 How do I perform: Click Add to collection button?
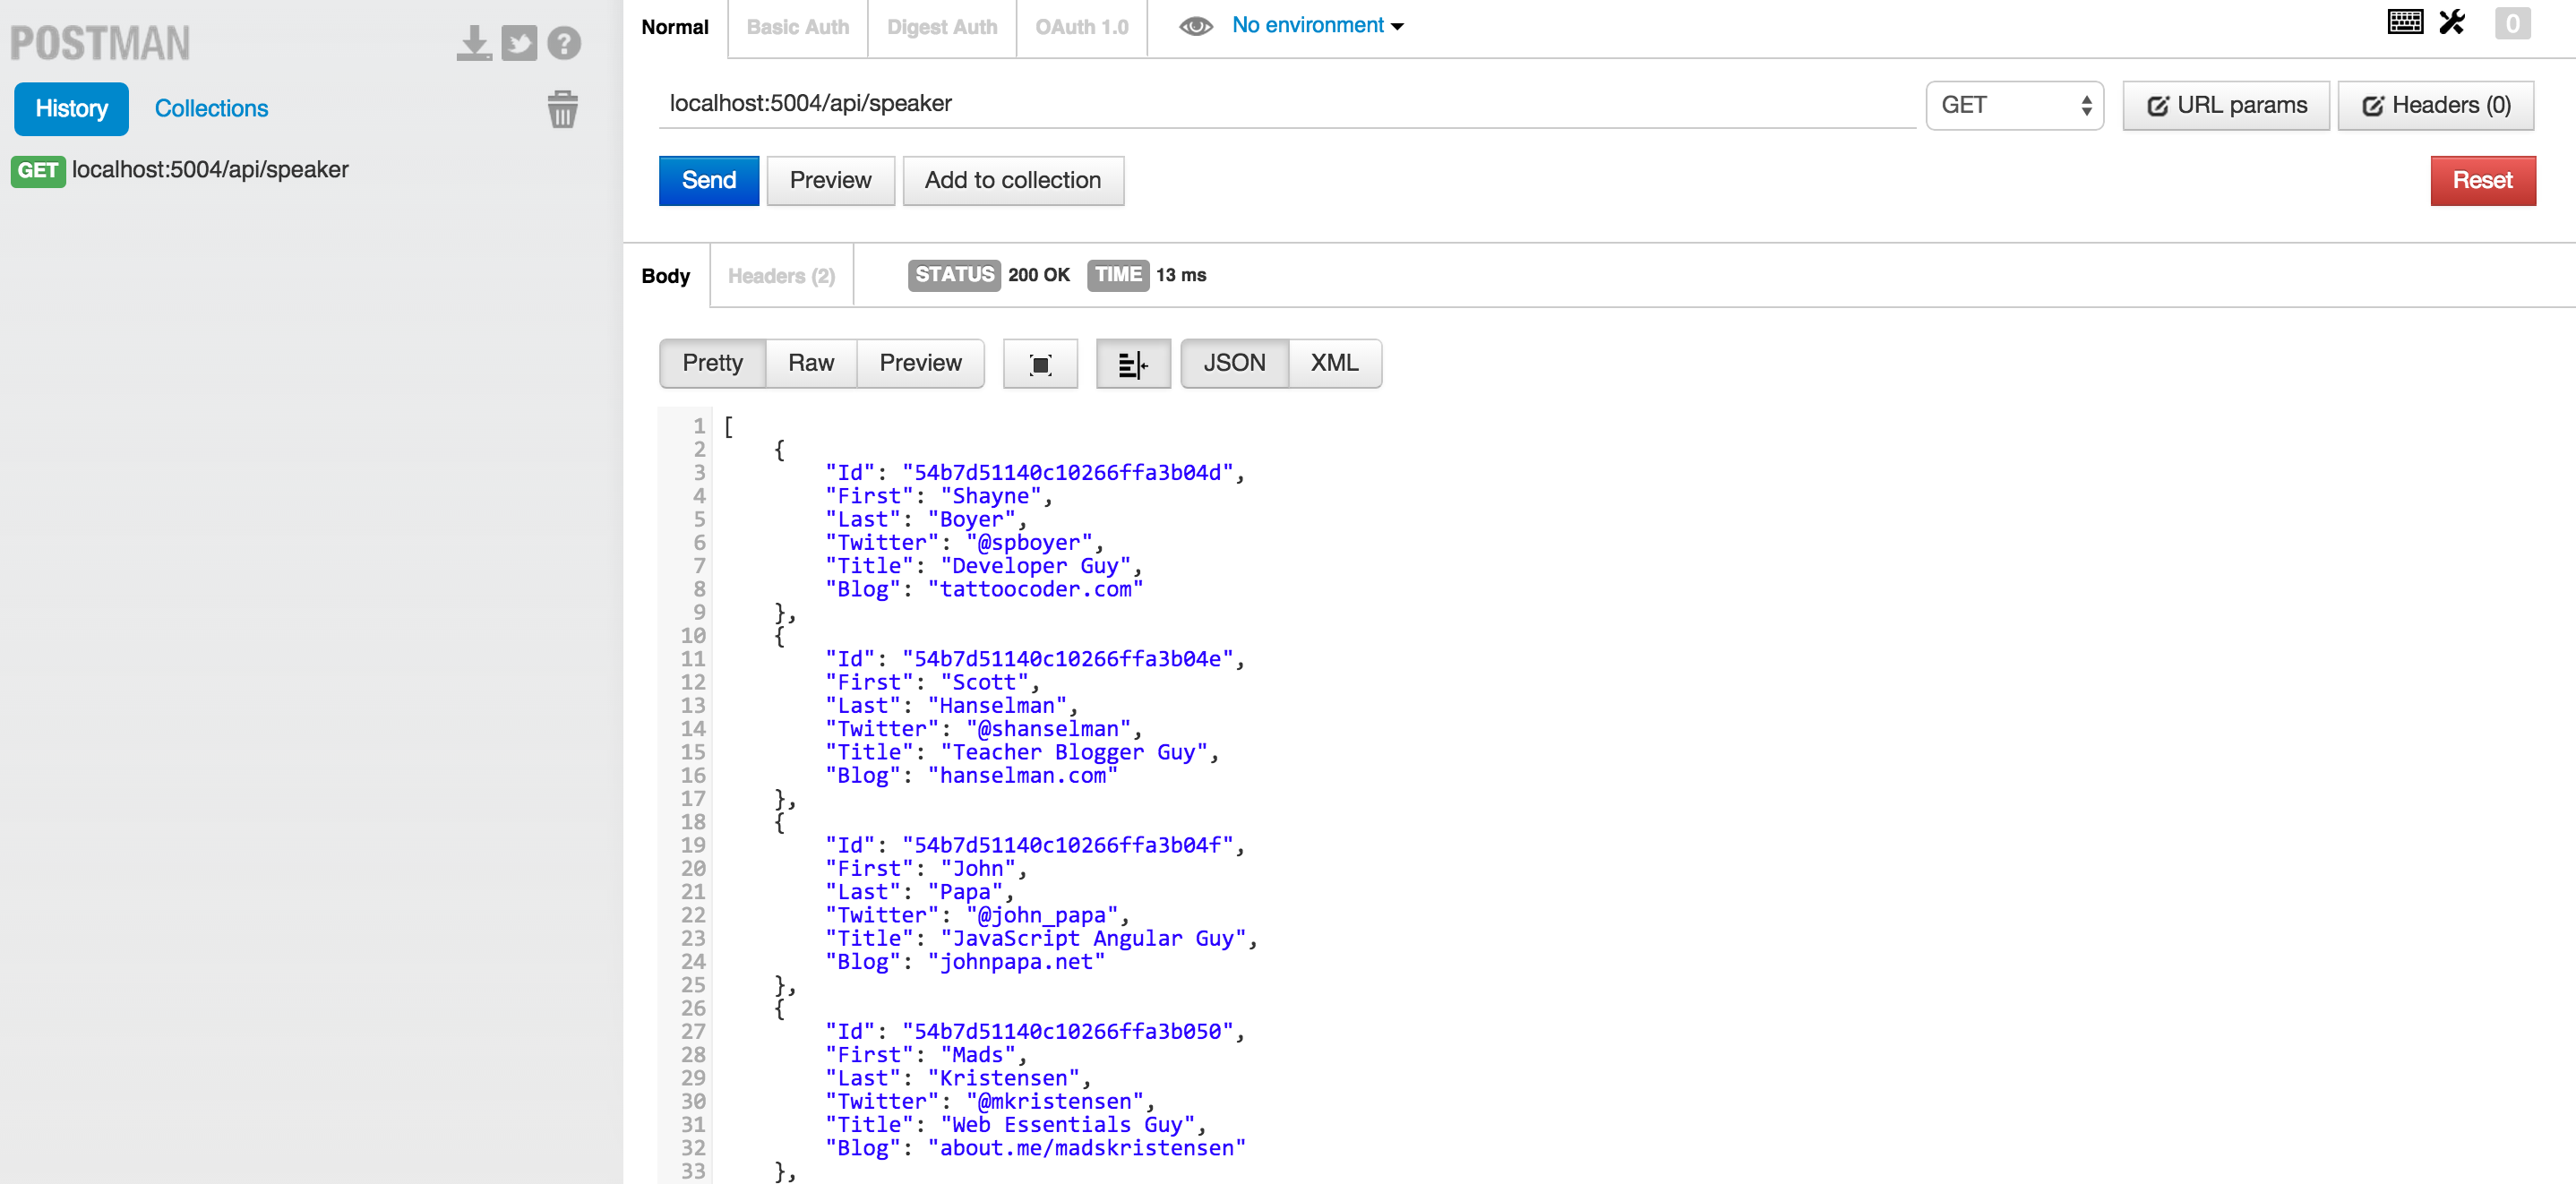point(1013,180)
